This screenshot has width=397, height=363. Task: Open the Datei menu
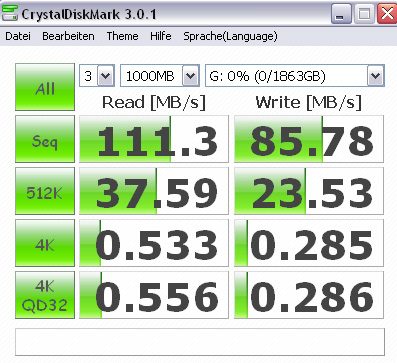(18, 36)
